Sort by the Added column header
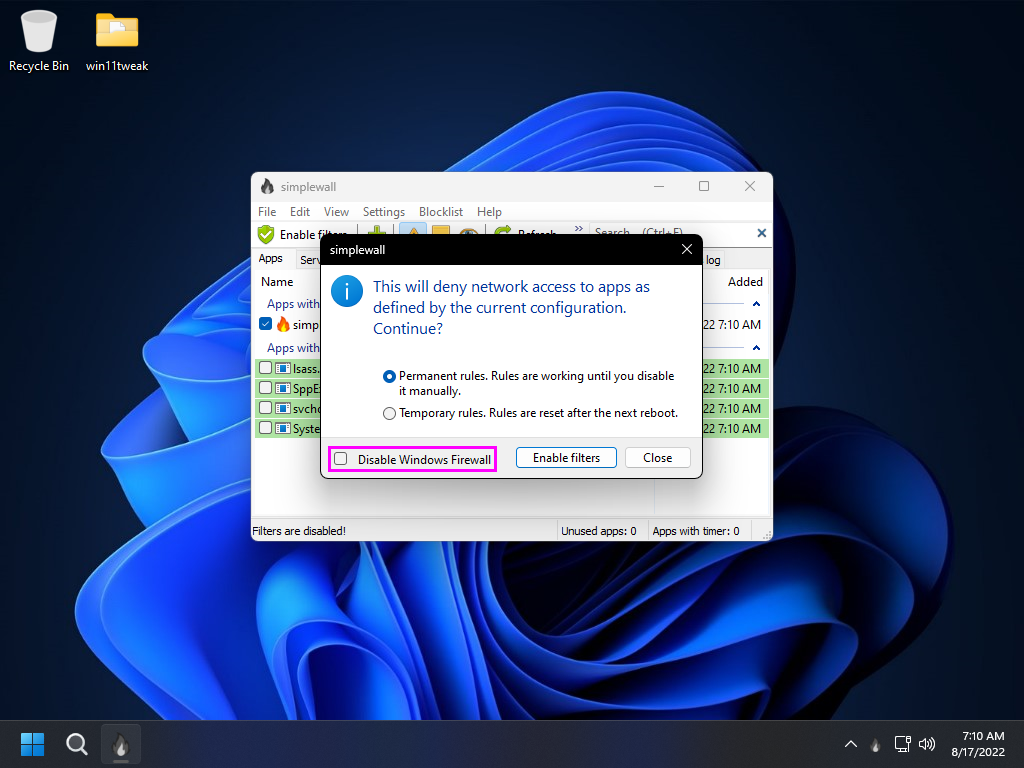The image size is (1024, 768). (745, 281)
